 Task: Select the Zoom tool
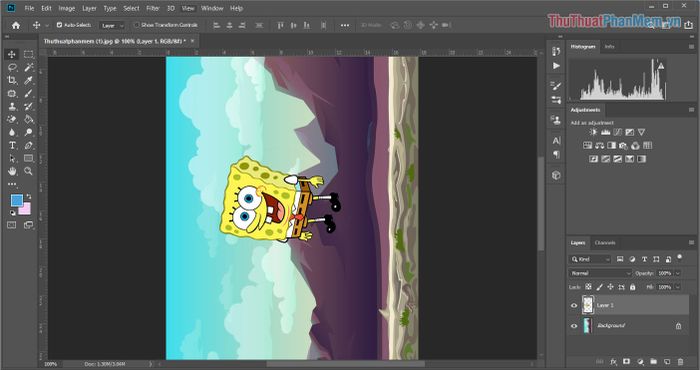(x=29, y=171)
